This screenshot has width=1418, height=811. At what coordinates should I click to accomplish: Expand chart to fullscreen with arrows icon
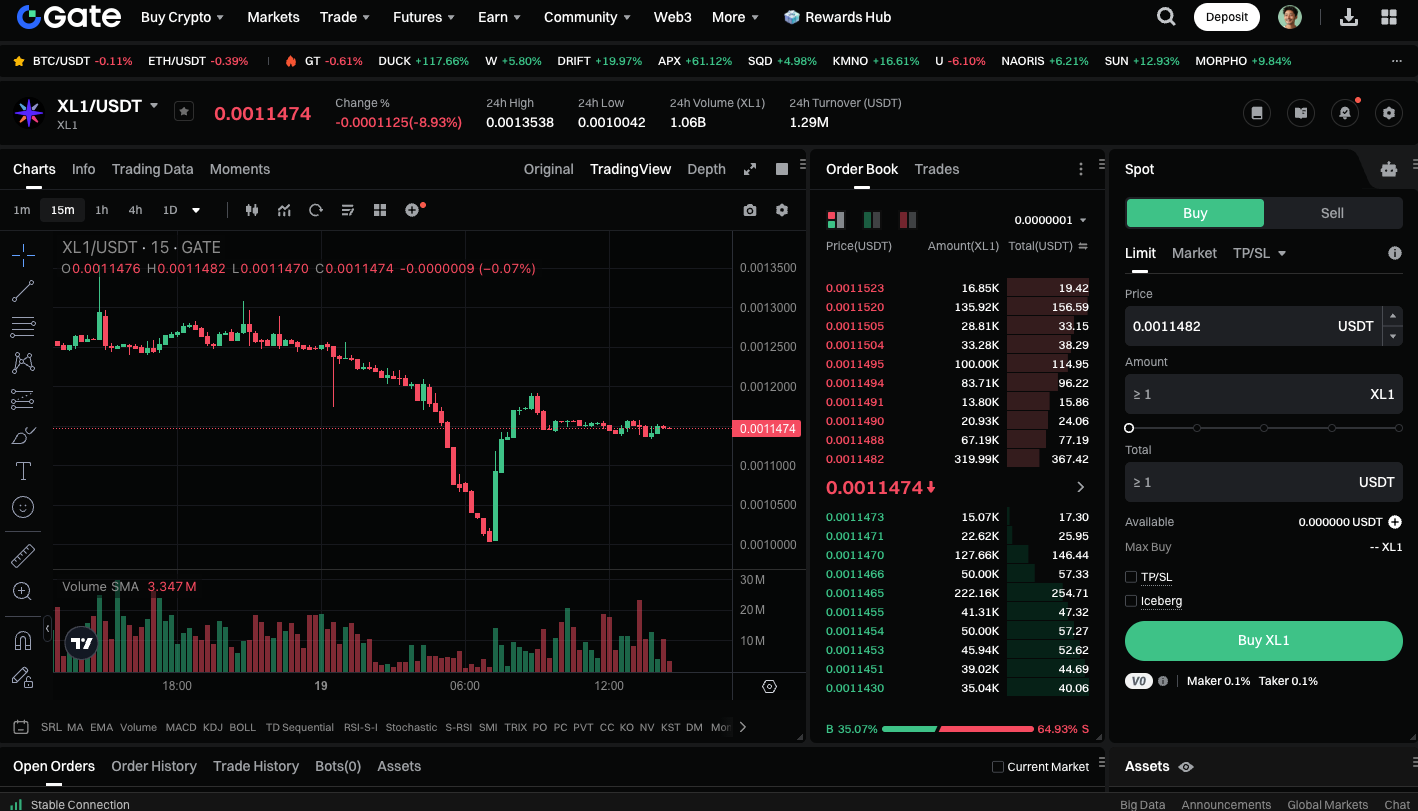click(x=750, y=169)
